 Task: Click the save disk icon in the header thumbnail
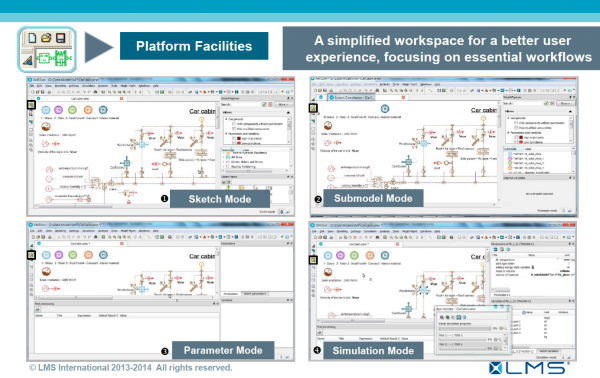[60, 37]
